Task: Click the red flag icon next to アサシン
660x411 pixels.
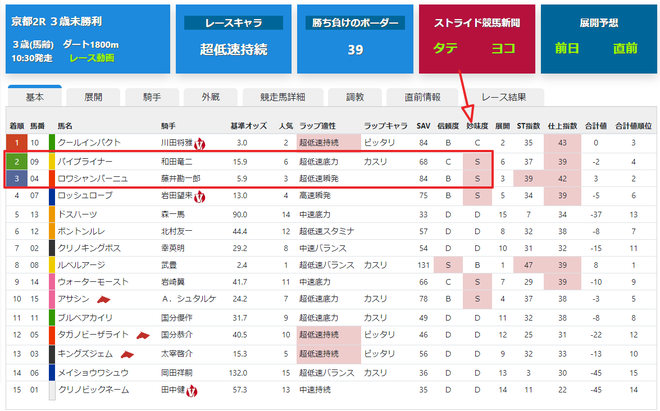Action: coord(104,300)
